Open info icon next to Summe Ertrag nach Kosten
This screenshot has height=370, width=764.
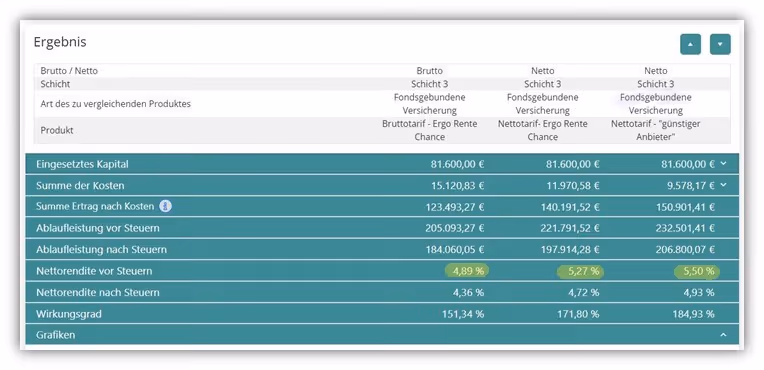point(166,206)
